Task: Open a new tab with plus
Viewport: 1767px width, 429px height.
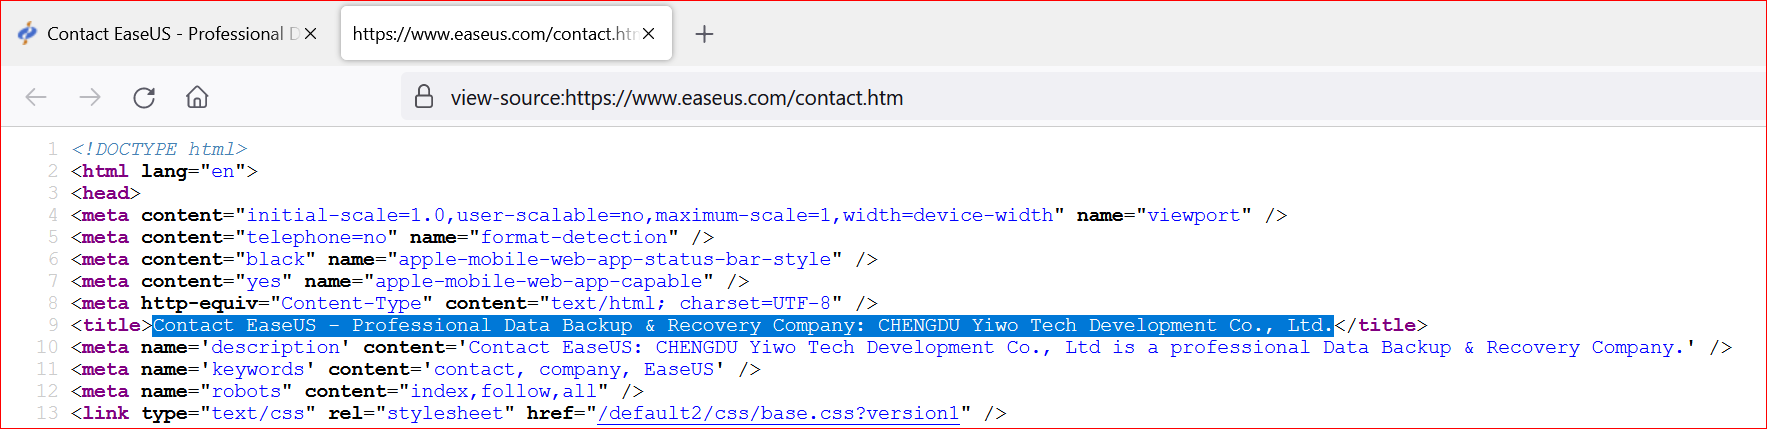Action: [x=704, y=34]
